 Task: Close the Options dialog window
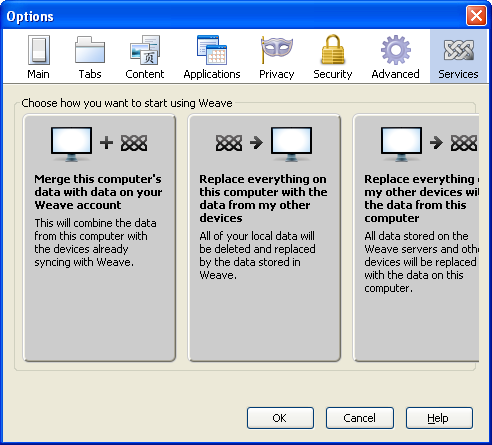point(476,15)
